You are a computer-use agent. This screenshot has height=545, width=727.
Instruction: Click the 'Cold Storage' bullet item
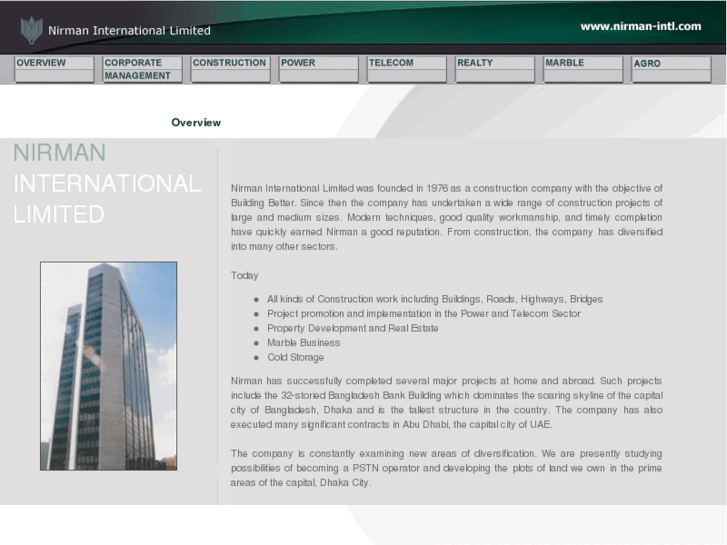click(295, 357)
